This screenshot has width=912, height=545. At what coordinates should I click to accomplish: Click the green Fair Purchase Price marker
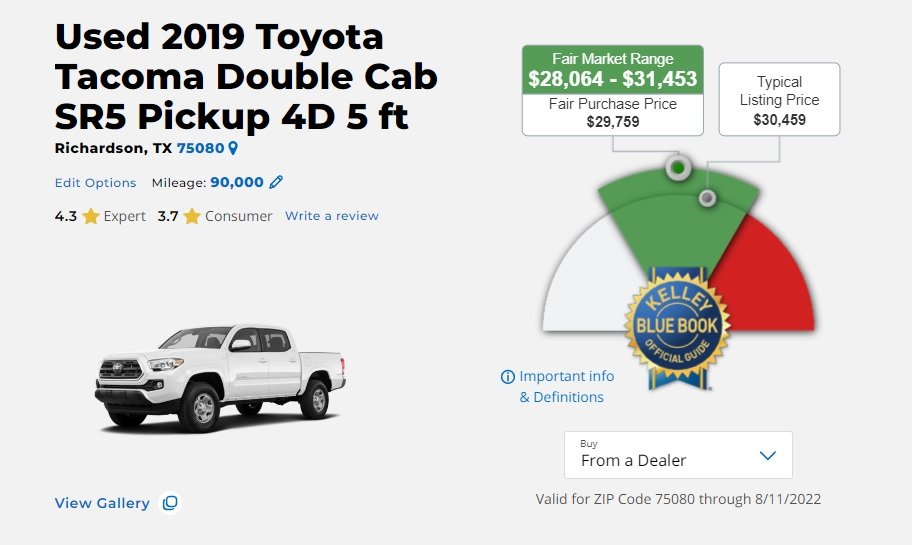678,168
